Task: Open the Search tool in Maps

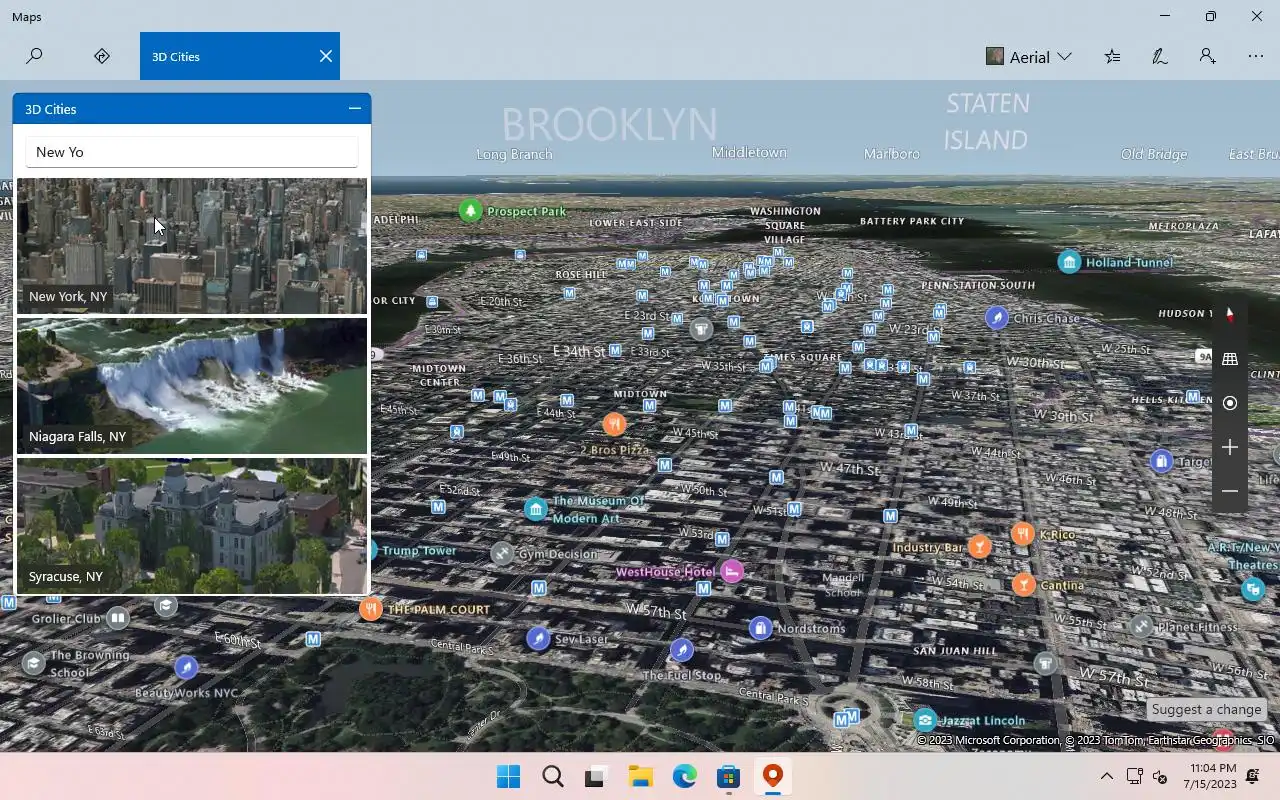Action: (34, 56)
